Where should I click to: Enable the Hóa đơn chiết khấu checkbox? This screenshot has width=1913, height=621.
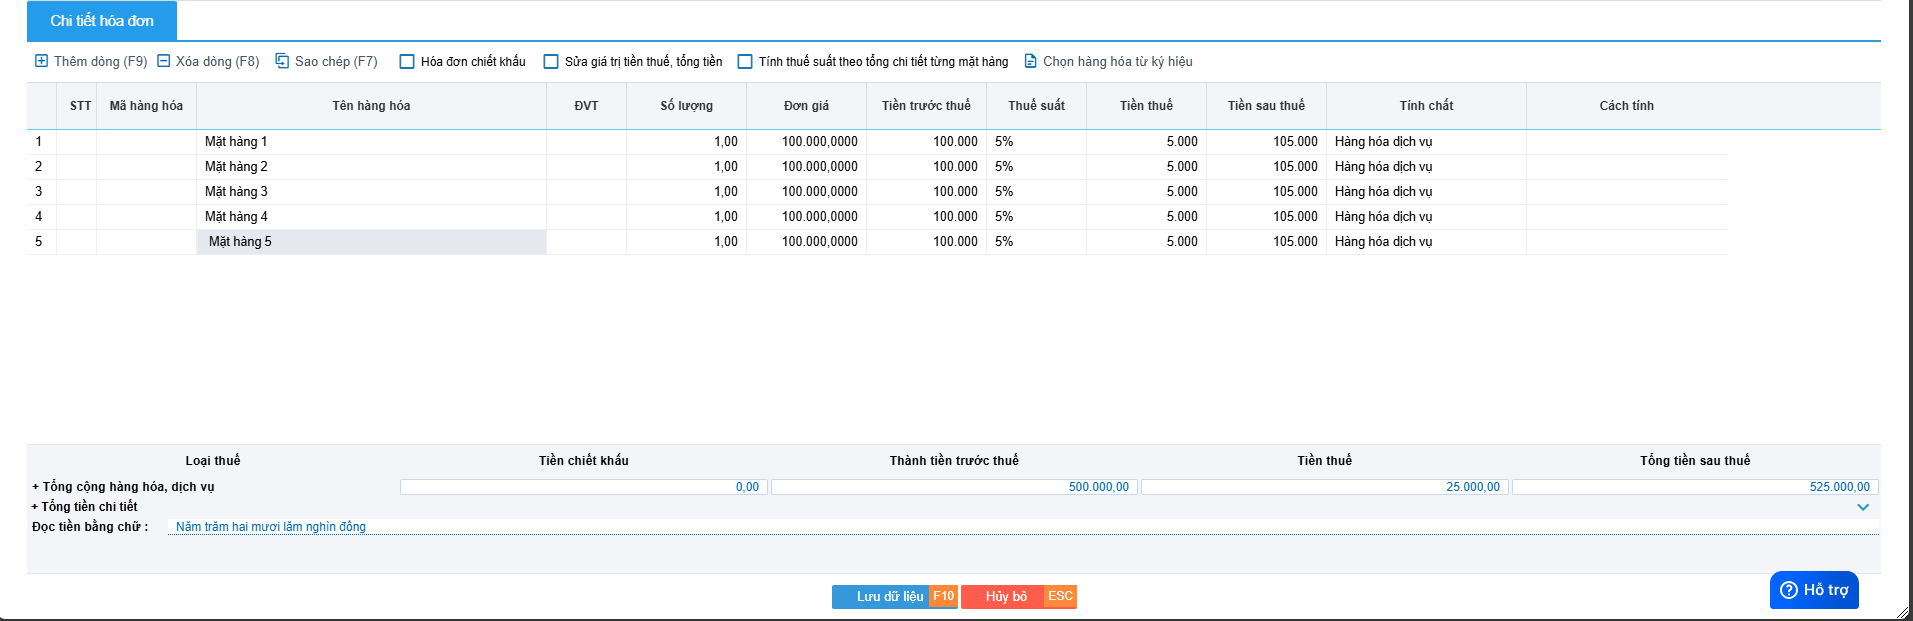click(x=407, y=62)
